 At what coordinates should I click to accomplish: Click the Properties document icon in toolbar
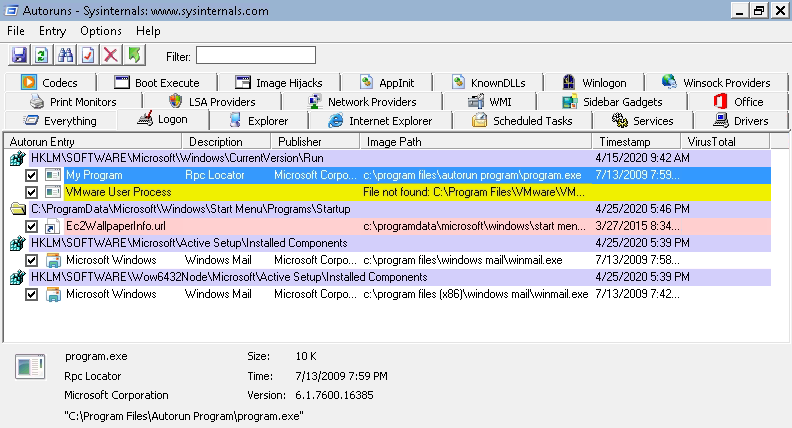coord(89,55)
